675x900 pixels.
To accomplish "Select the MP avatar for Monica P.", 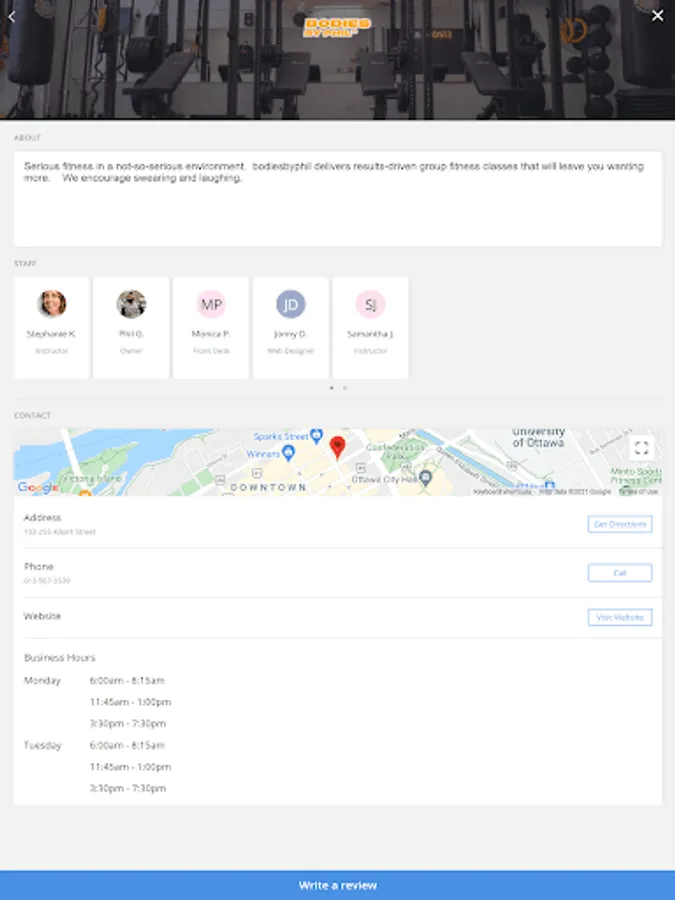I will (x=211, y=304).
